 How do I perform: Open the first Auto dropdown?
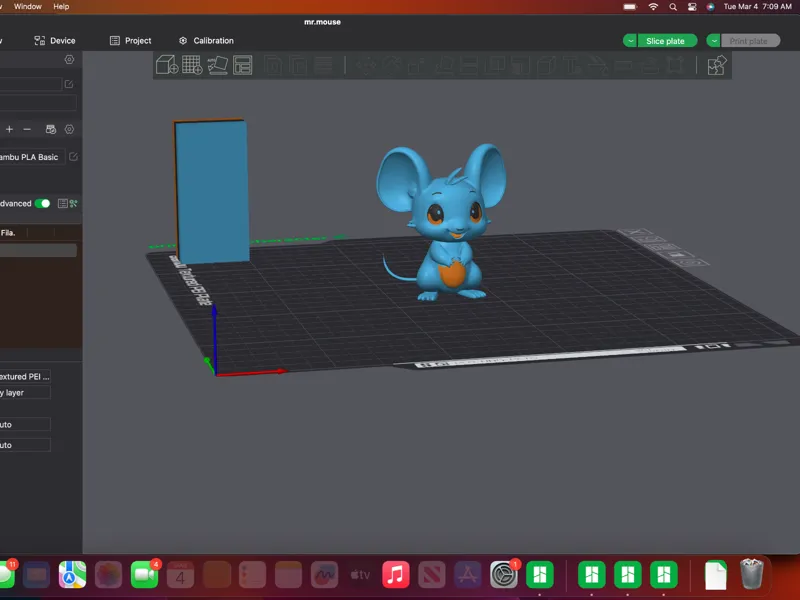pyautogui.click(x=25, y=424)
